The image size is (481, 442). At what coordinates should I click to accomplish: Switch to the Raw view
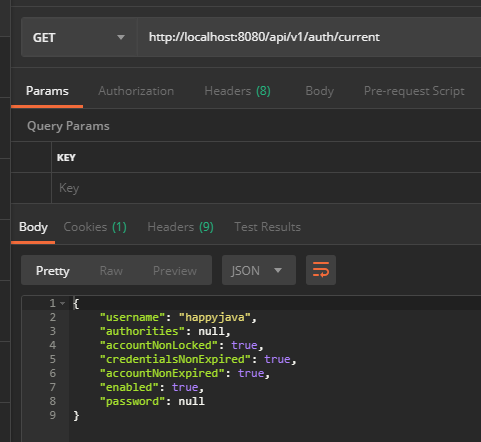pos(111,271)
